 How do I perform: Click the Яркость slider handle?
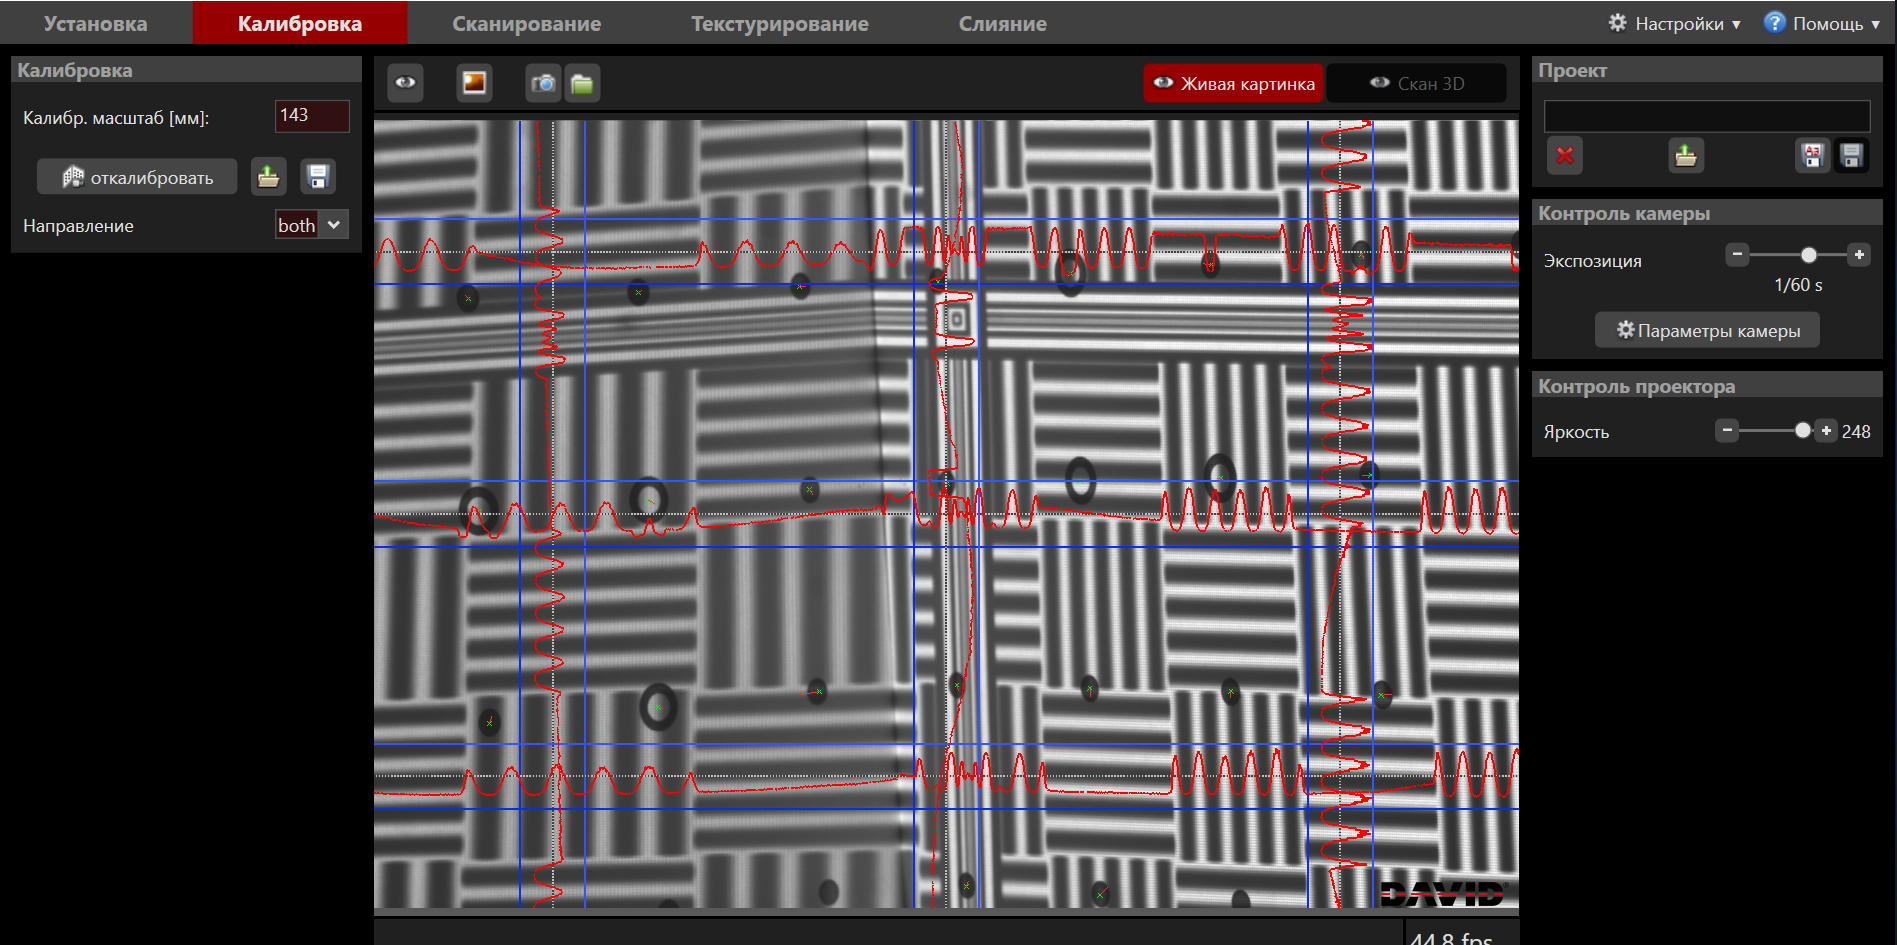[x=1802, y=431]
